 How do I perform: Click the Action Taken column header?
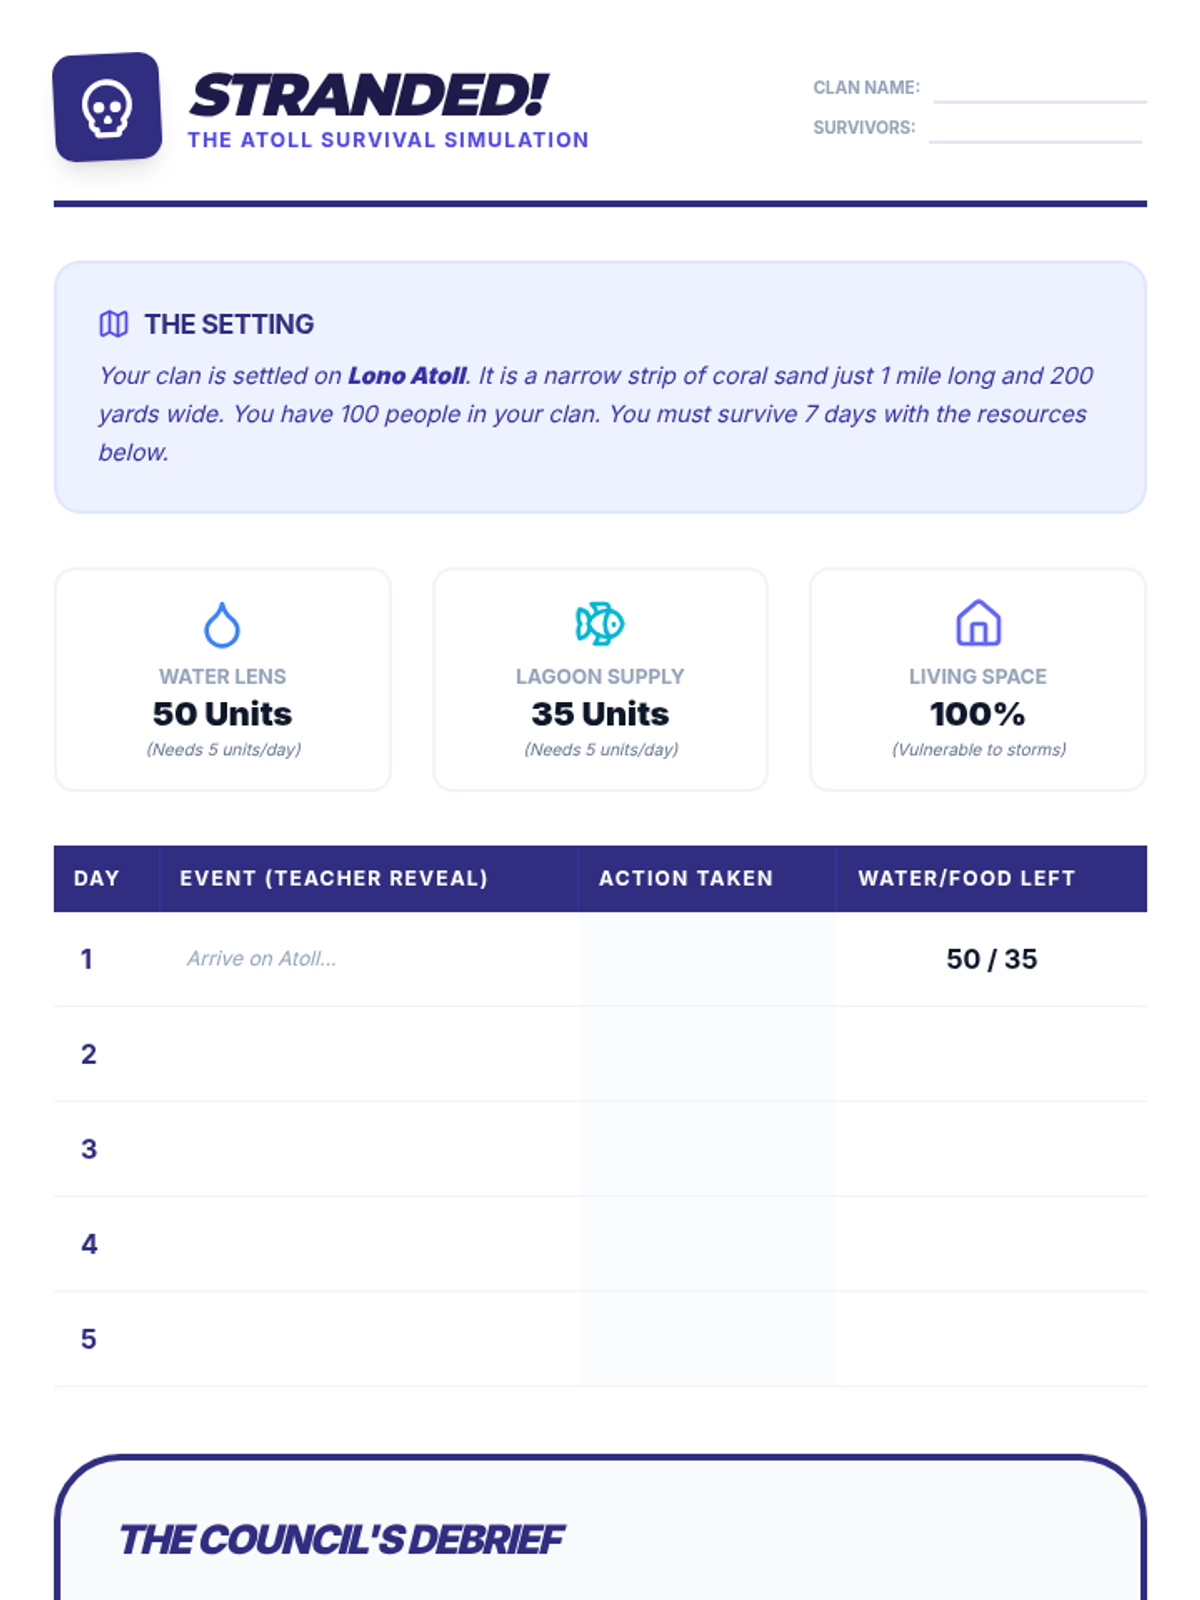pyautogui.click(x=686, y=878)
